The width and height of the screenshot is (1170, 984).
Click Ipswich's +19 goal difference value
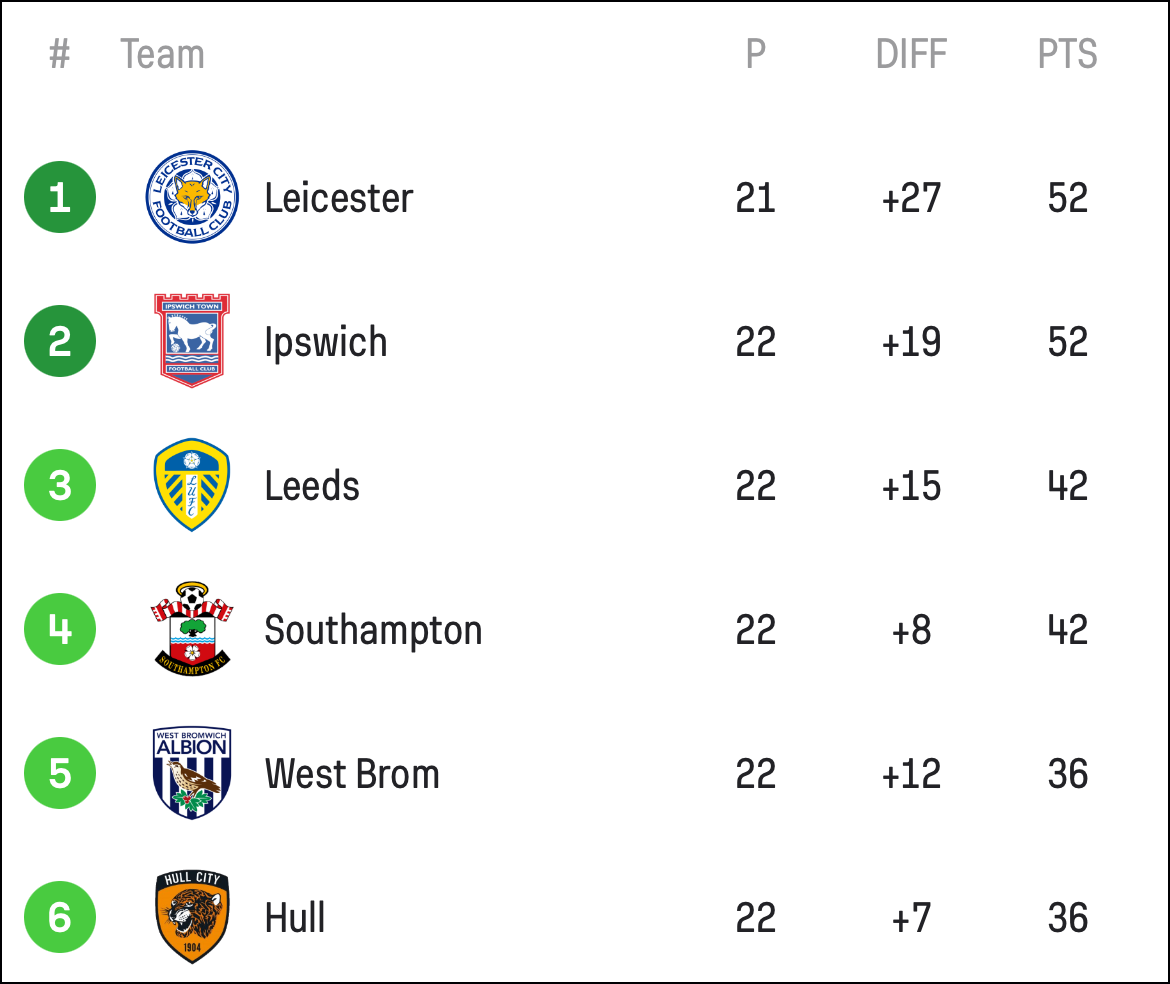point(911,342)
